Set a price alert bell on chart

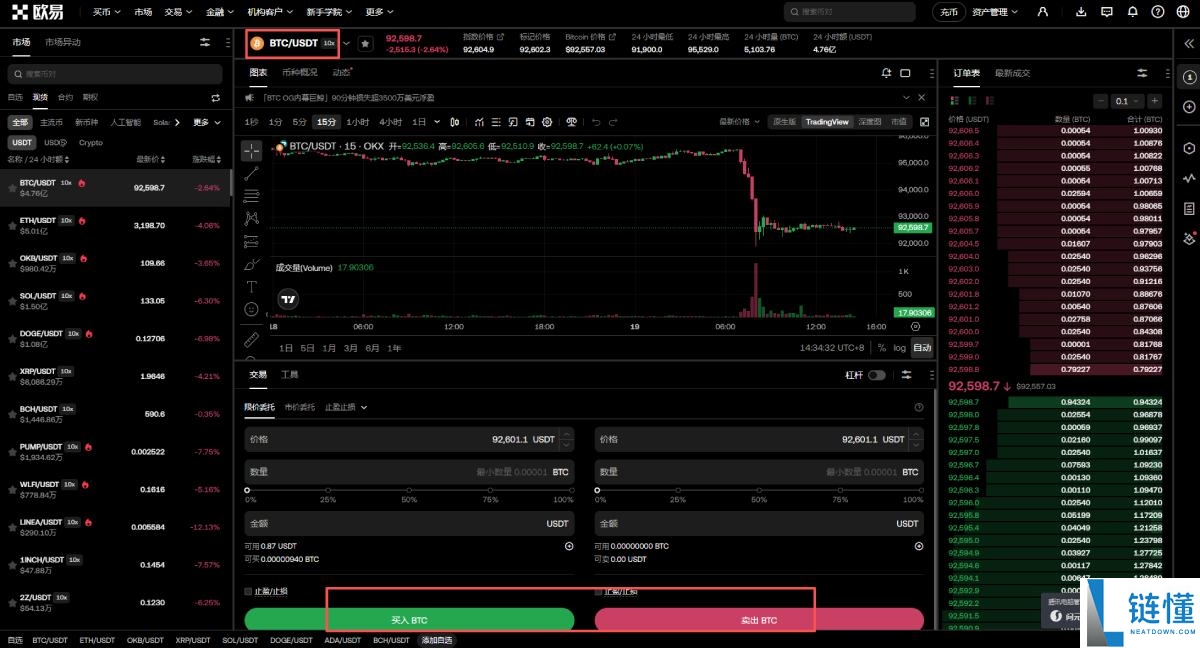(886, 73)
